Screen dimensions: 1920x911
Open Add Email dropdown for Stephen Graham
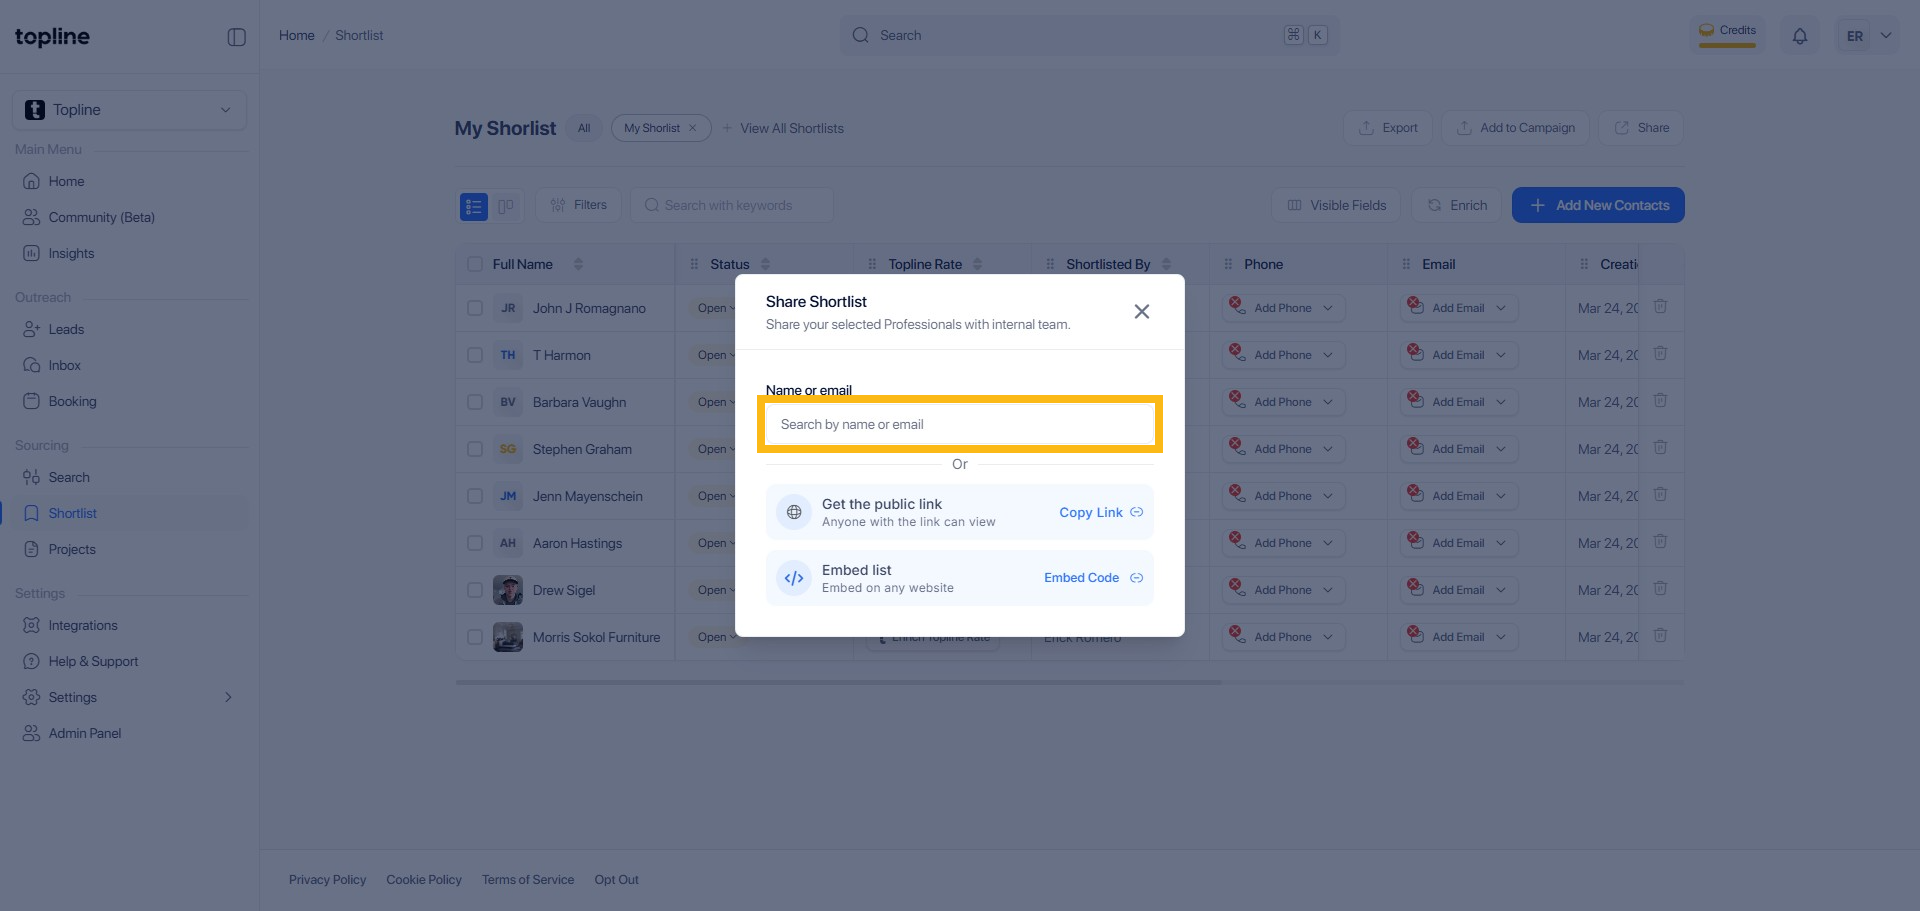point(1458,449)
